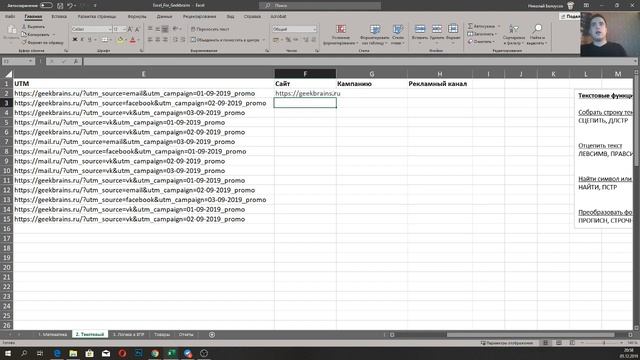This screenshot has width=640, height=360.
Task: Click the Clear (Очистить) button
Action: [x=482, y=41]
